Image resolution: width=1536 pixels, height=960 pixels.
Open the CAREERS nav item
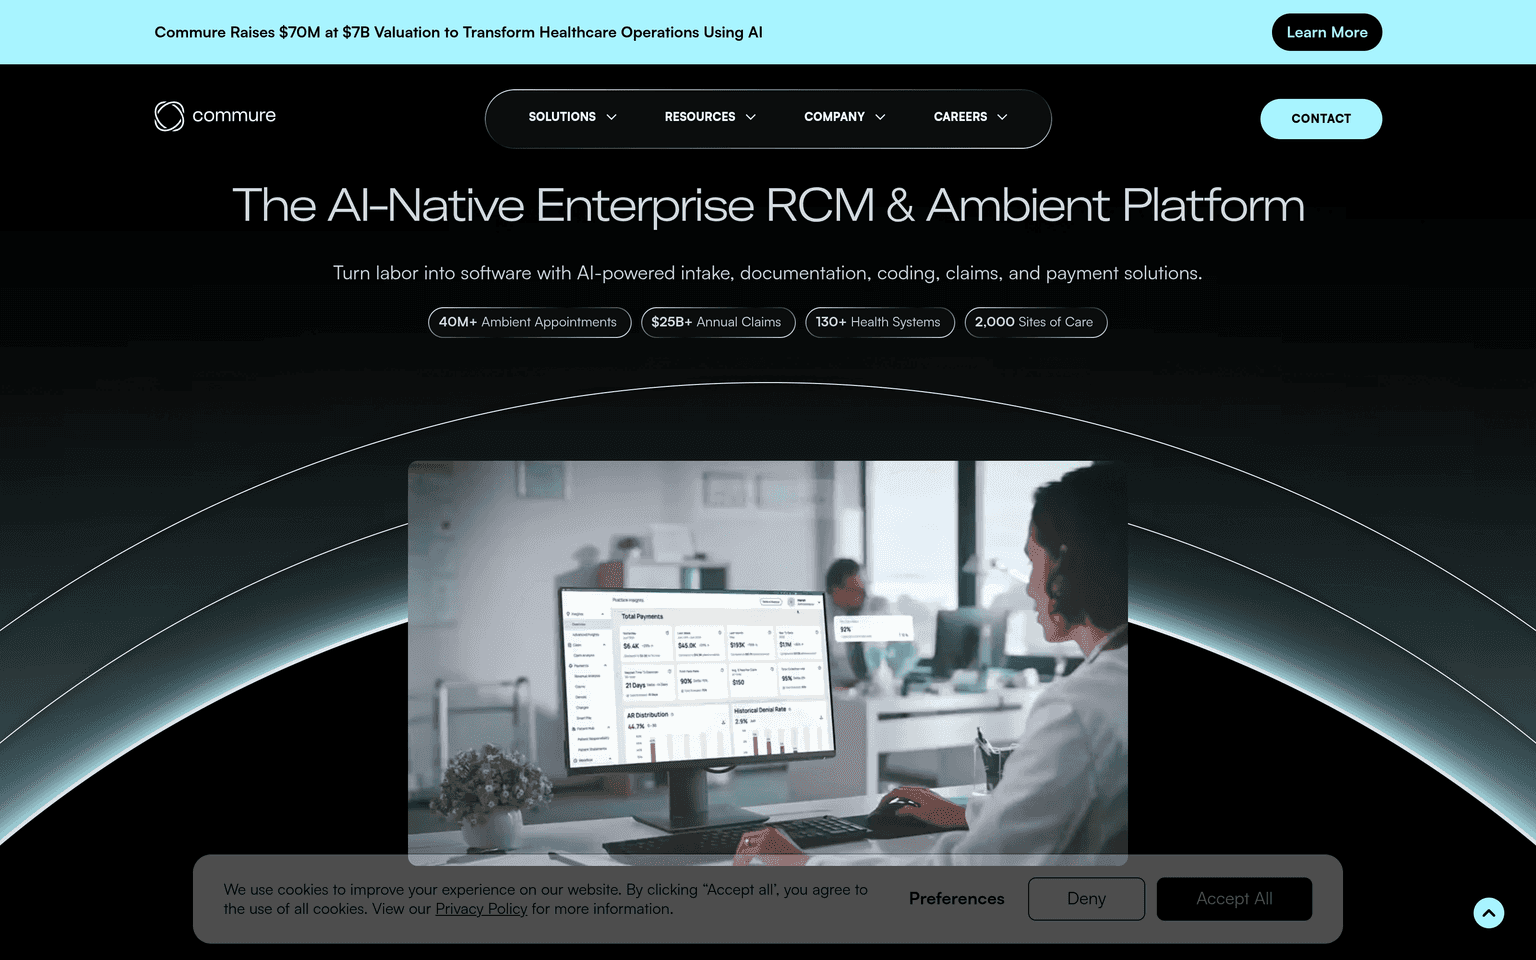(960, 117)
